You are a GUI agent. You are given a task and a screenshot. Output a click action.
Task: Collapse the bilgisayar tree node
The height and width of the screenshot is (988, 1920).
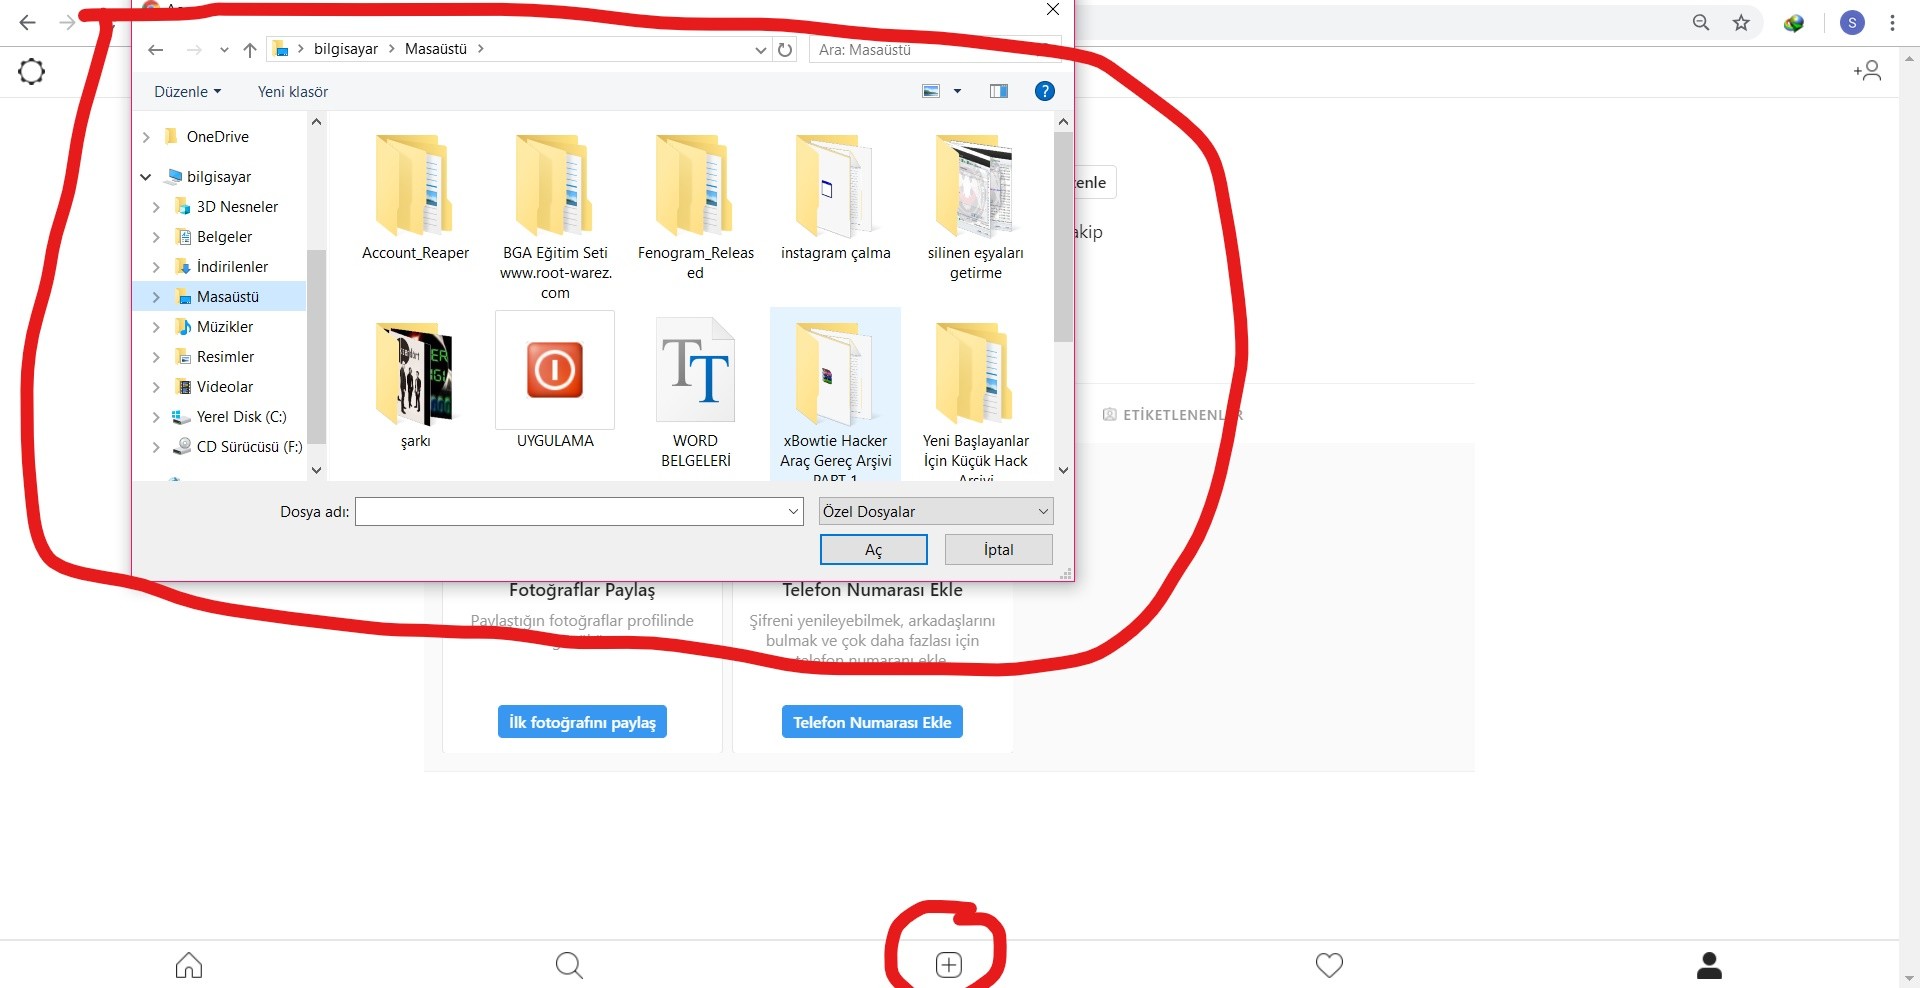click(x=146, y=177)
